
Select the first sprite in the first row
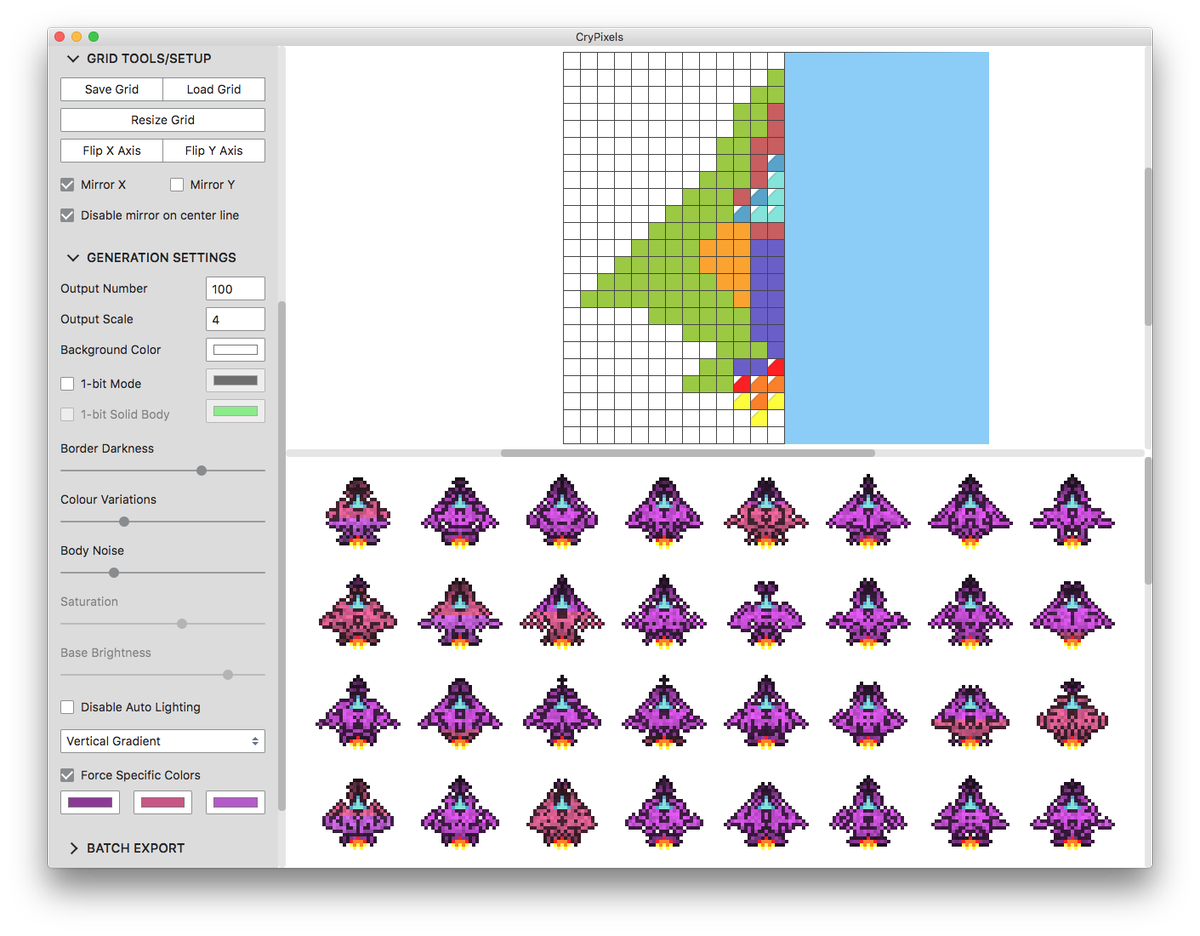pyautogui.click(x=358, y=513)
